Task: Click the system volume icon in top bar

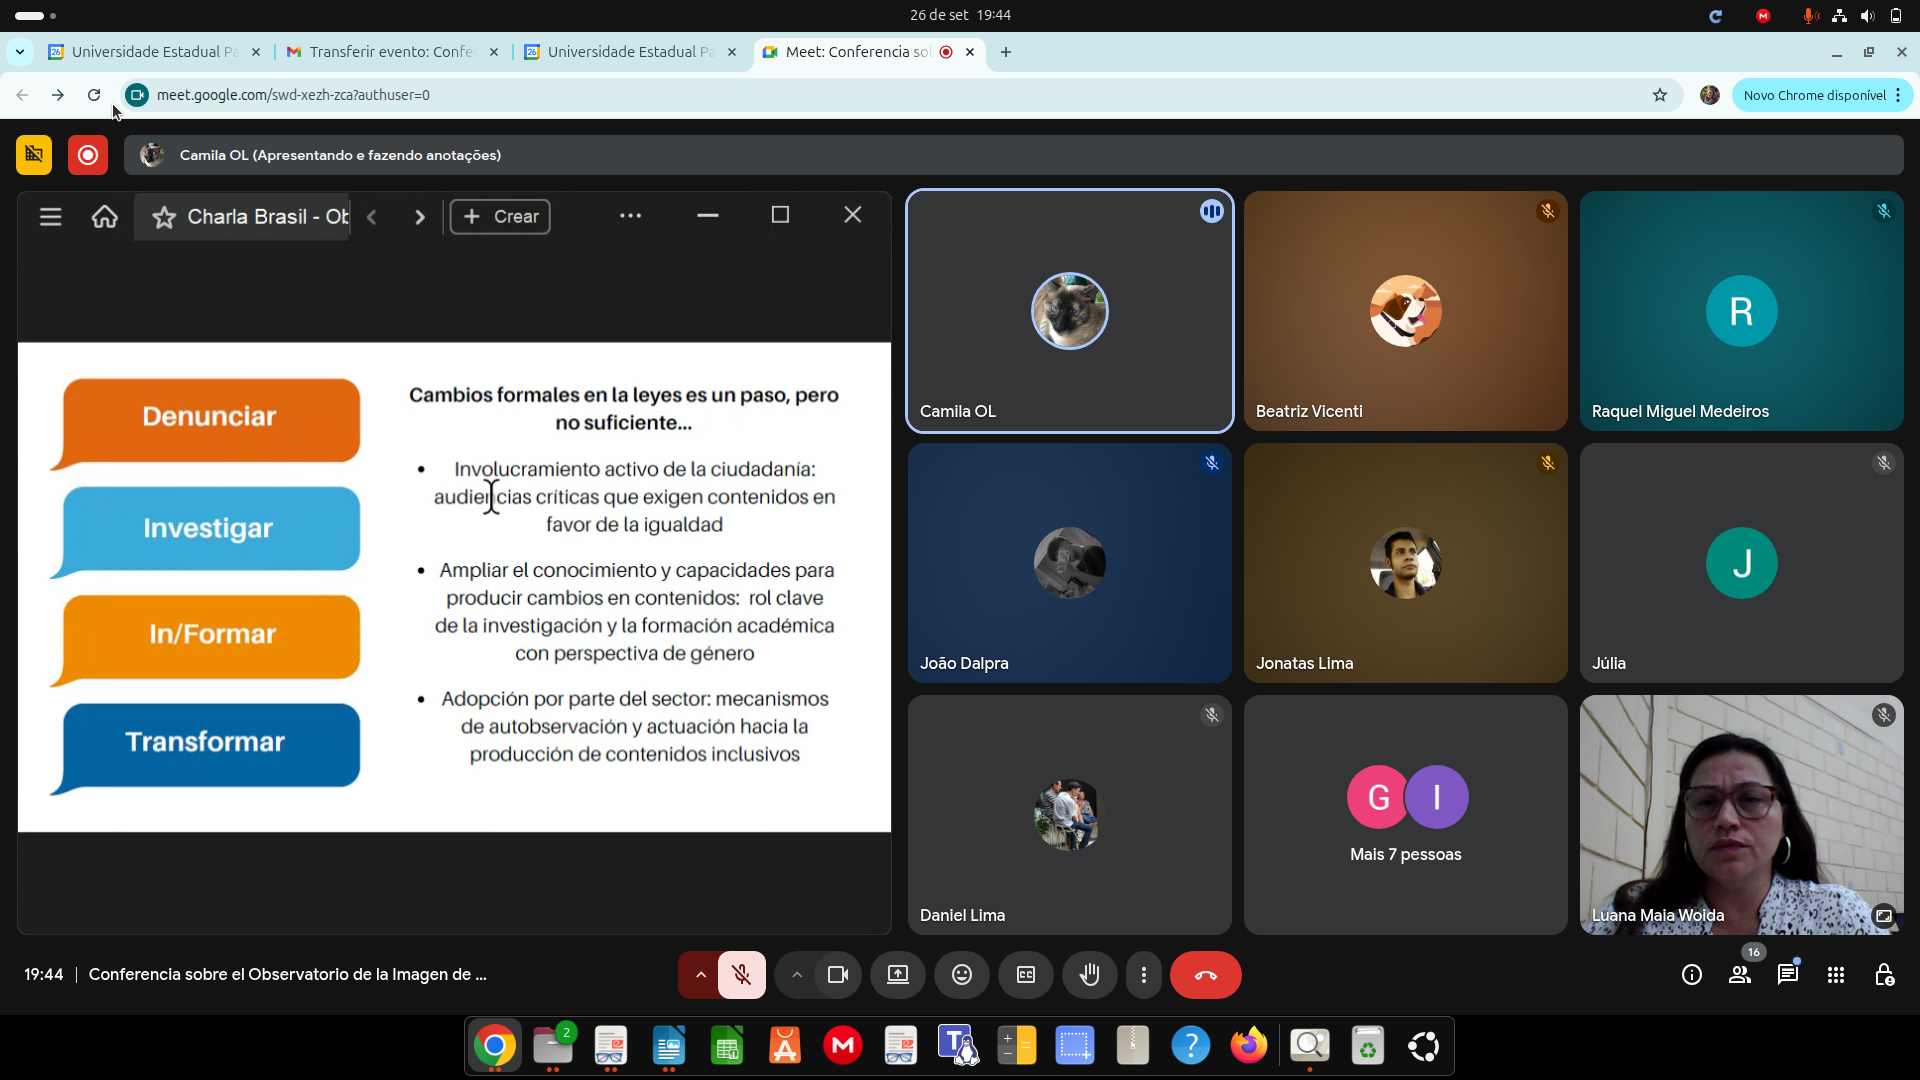Action: coord(1867,15)
